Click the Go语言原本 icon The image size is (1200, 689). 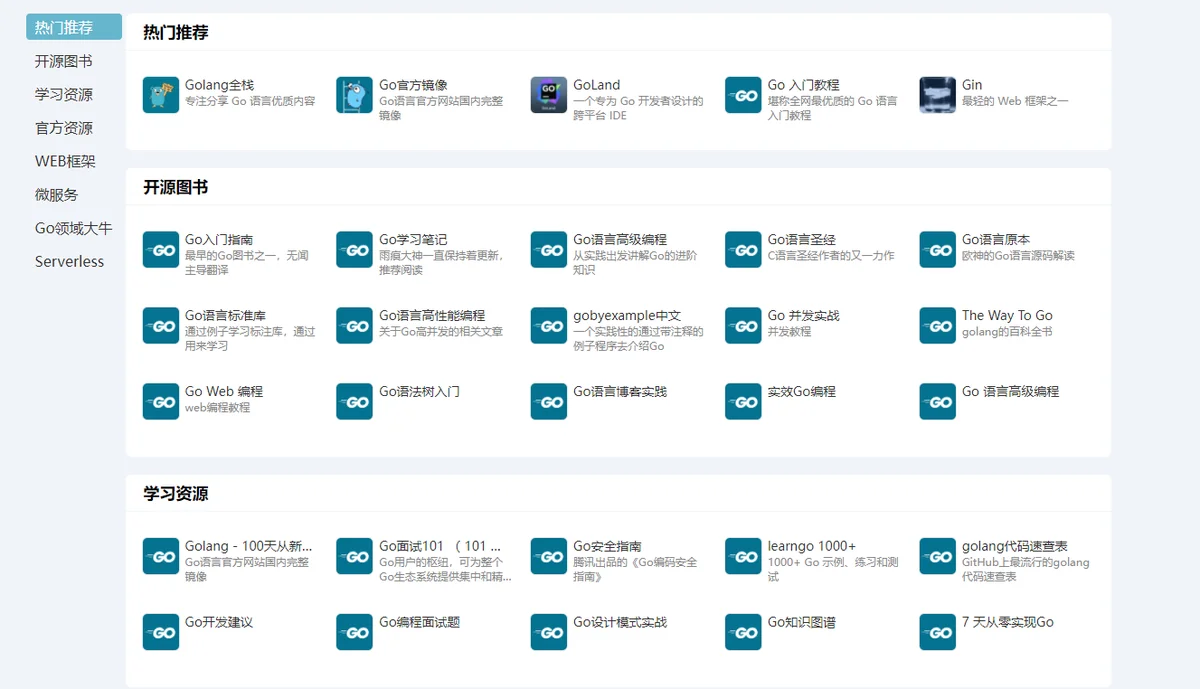point(938,250)
